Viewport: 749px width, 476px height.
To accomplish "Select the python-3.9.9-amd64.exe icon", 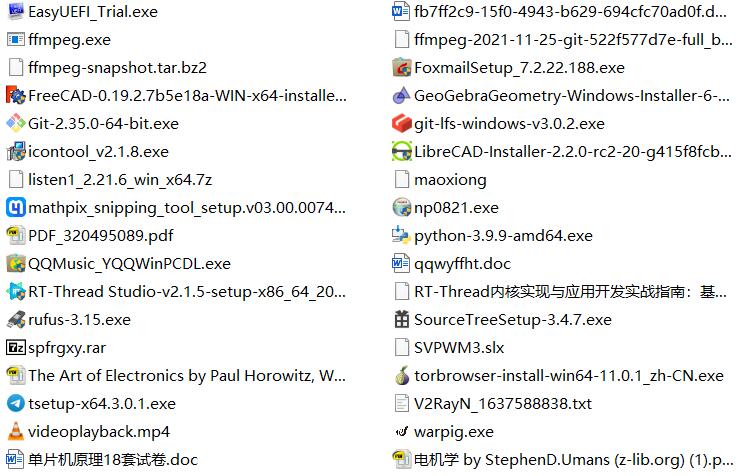I will pyautogui.click(x=401, y=236).
